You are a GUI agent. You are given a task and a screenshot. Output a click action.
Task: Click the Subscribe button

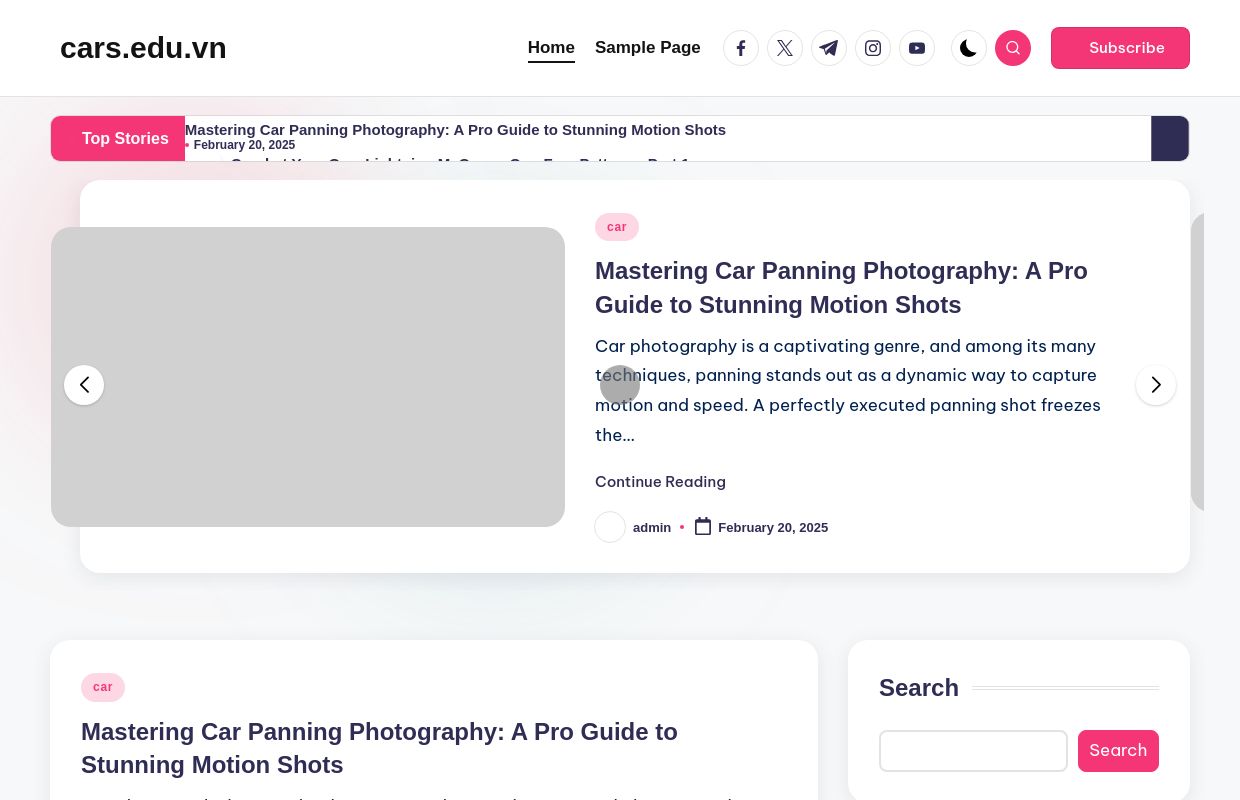point(1120,48)
